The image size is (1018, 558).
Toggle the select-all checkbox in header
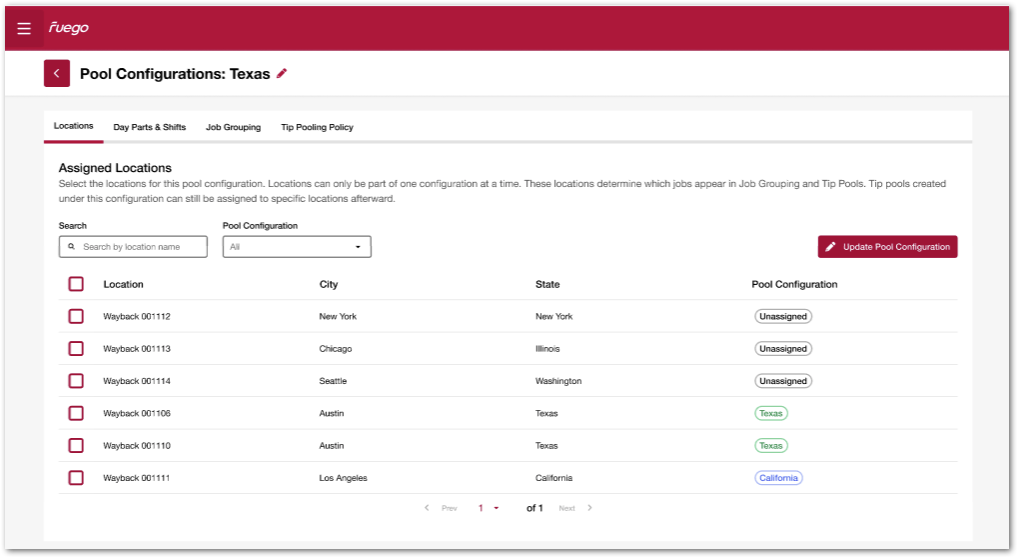pos(76,284)
